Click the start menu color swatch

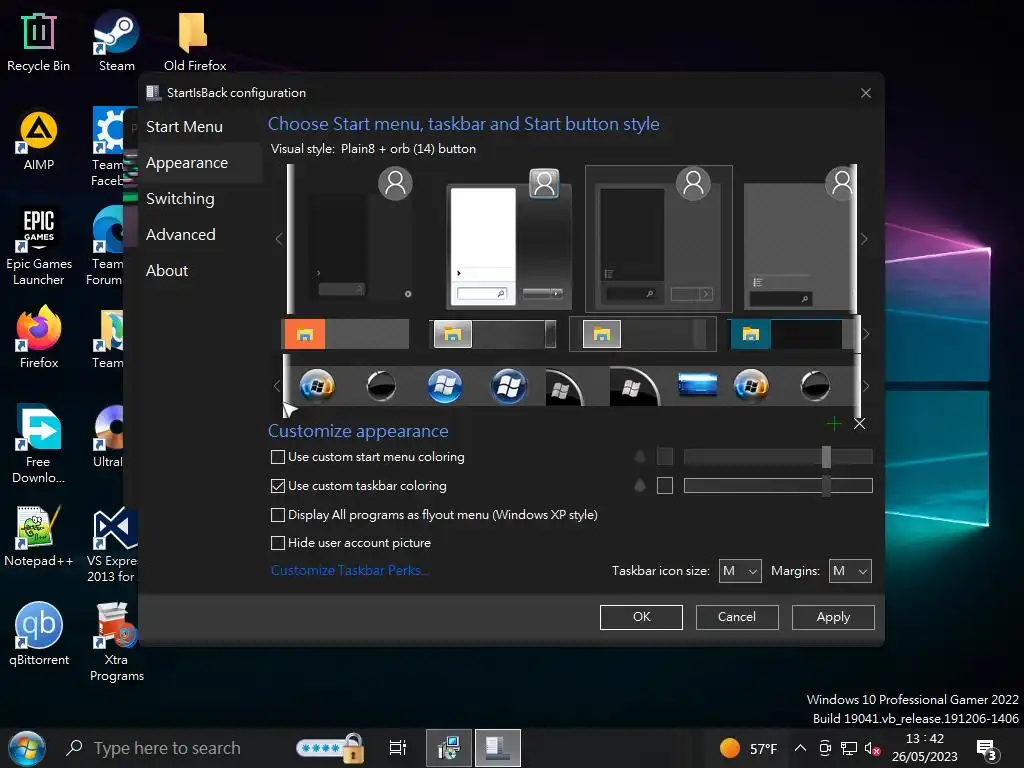(x=665, y=456)
